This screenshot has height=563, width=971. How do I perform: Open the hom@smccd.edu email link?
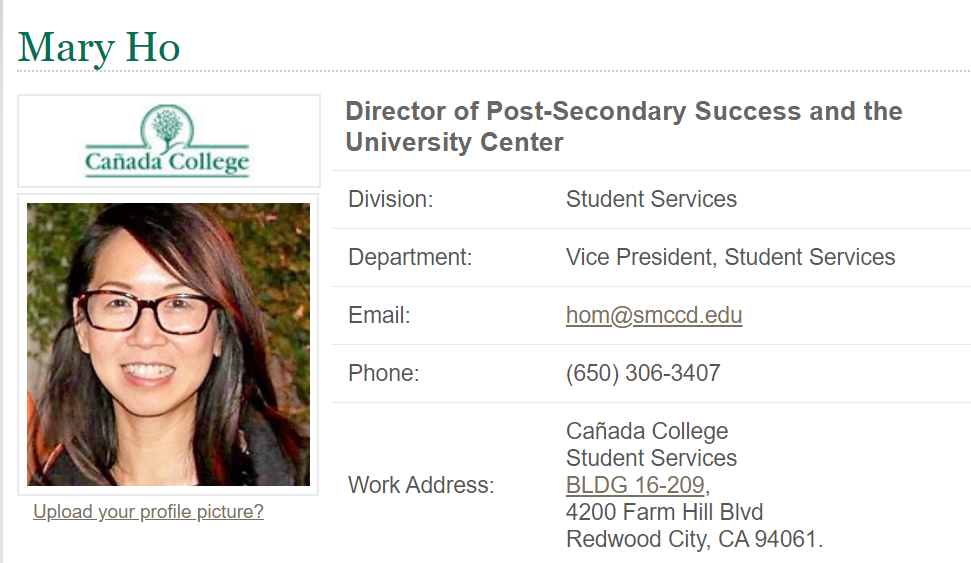[x=654, y=316]
